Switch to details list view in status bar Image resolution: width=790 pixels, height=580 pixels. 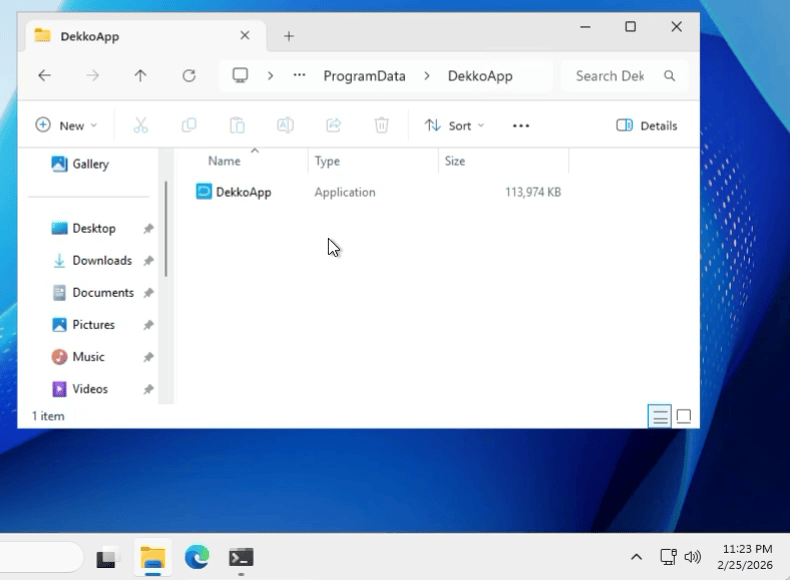[660, 416]
